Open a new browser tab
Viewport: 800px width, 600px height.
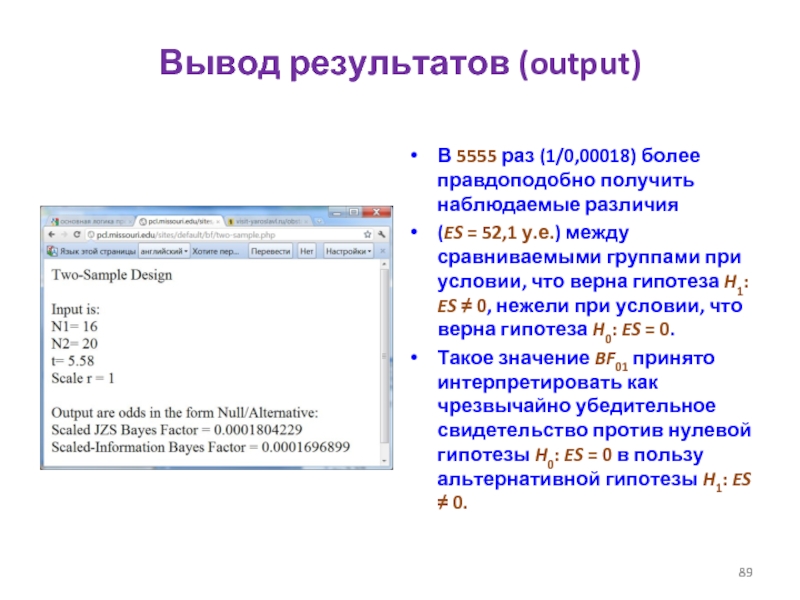coord(319,221)
